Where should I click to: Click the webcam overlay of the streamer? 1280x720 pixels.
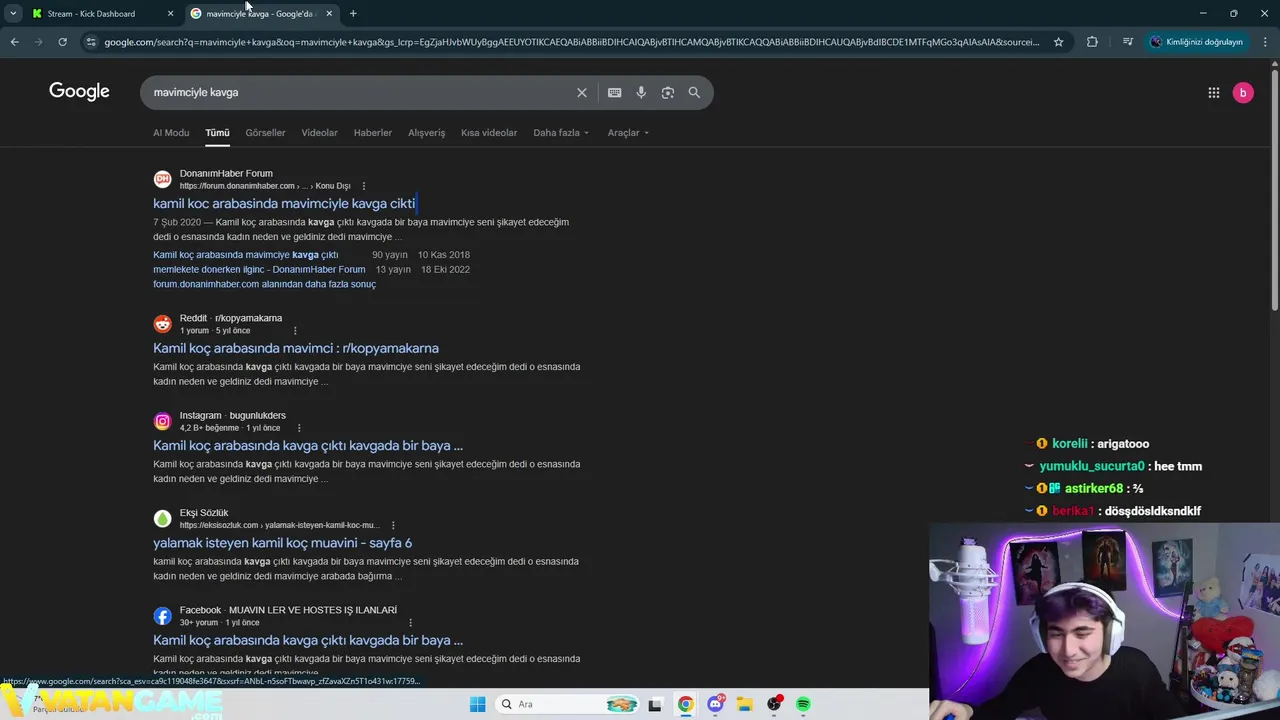(1104, 622)
